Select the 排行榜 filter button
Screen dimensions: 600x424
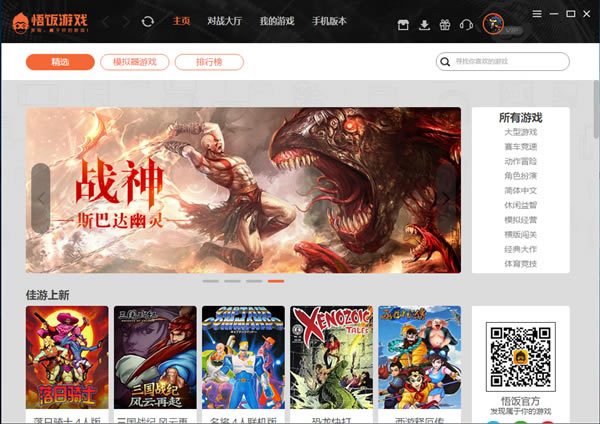click(x=209, y=62)
